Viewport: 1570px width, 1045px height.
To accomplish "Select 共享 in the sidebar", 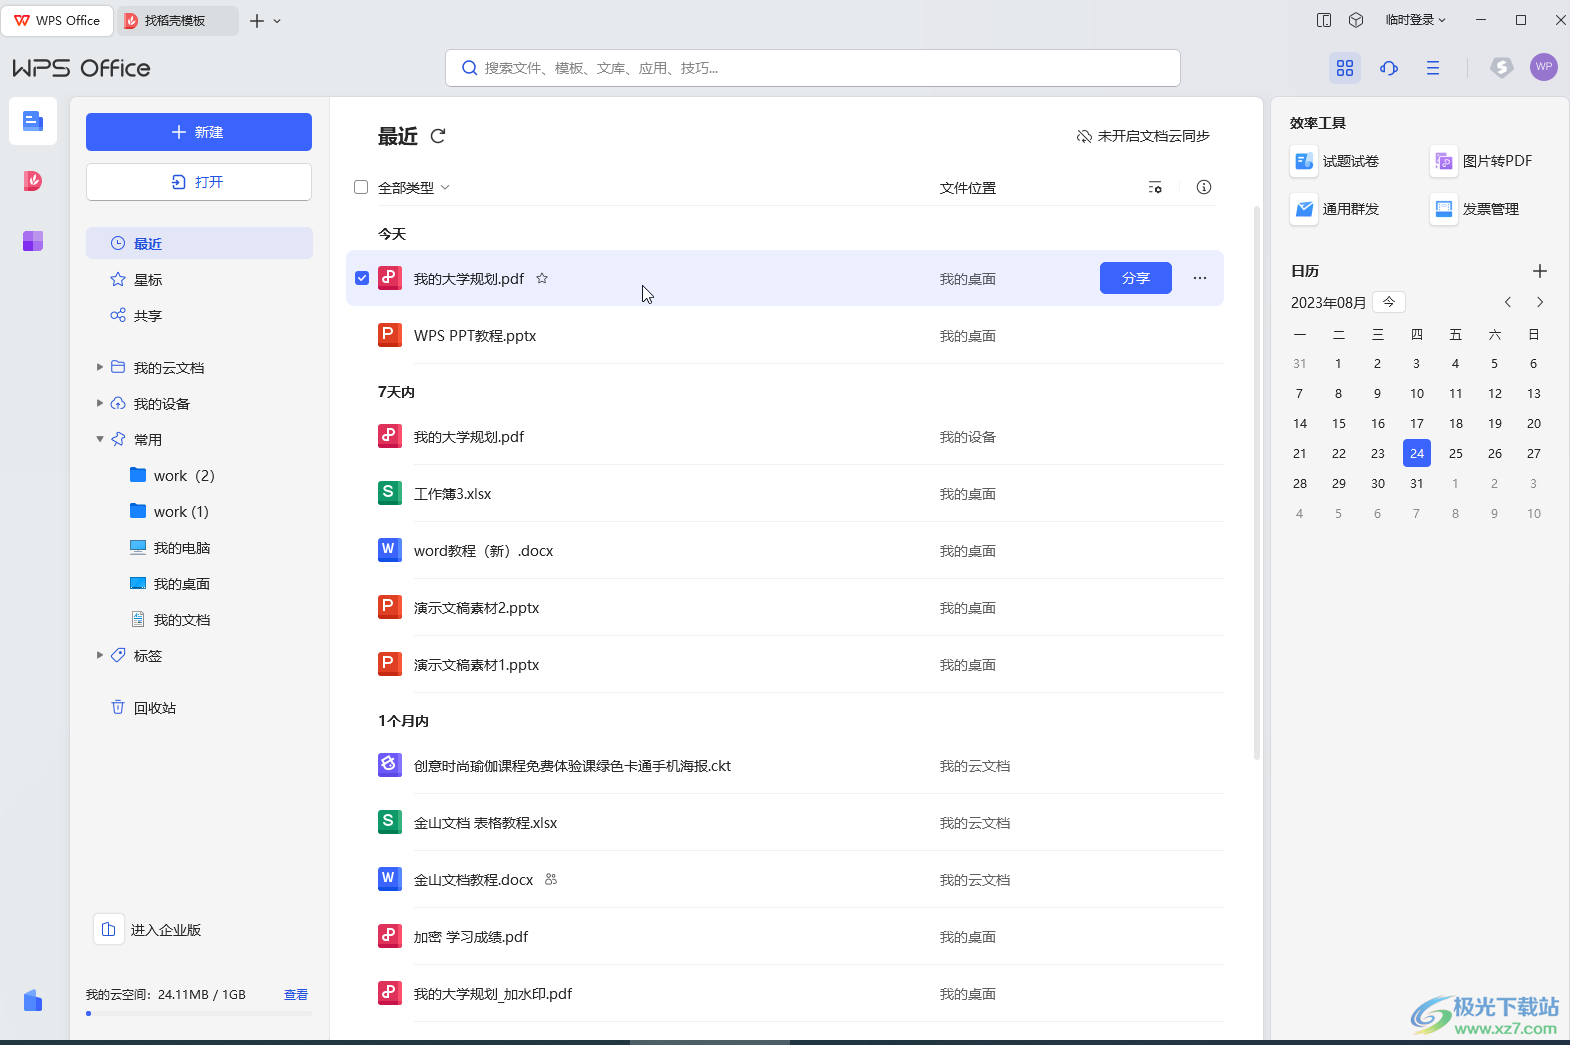I will point(199,315).
